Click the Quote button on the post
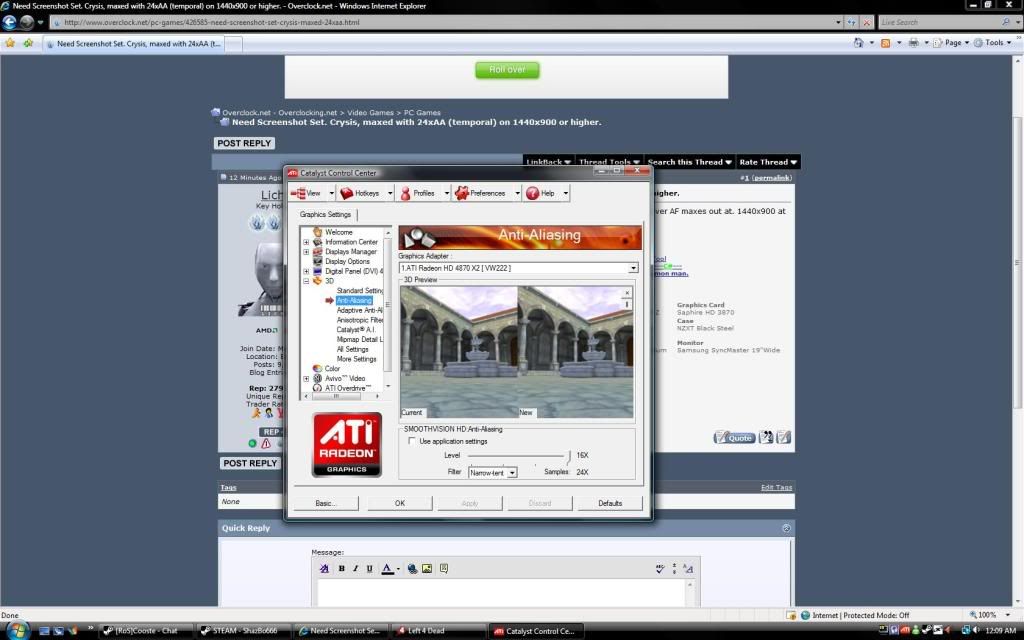This screenshot has height=640, width=1024. tap(735, 438)
